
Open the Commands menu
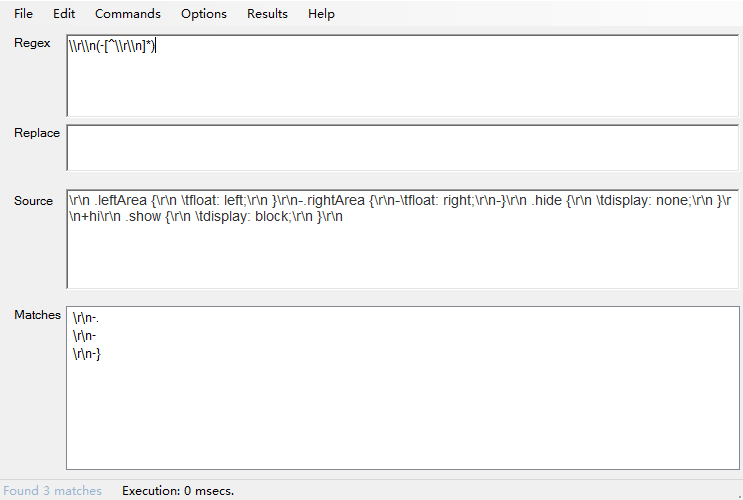pos(128,14)
